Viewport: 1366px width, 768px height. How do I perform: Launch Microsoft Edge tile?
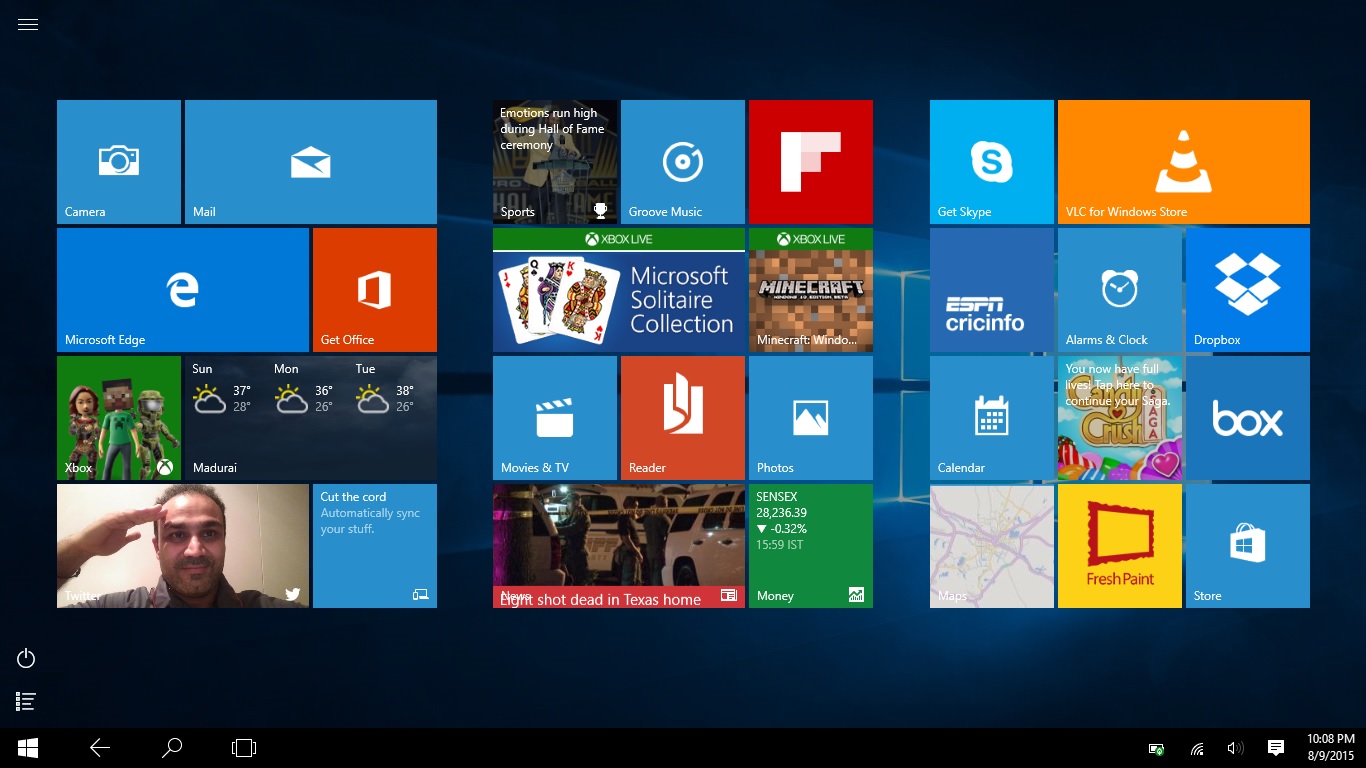(183, 290)
